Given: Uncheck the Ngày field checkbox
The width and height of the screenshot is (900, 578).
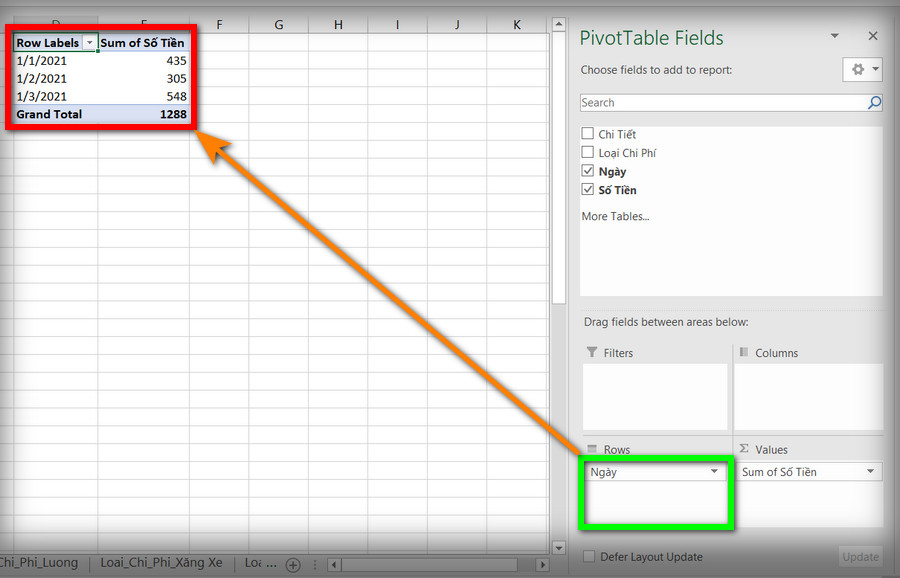Looking at the screenshot, I should (588, 171).
